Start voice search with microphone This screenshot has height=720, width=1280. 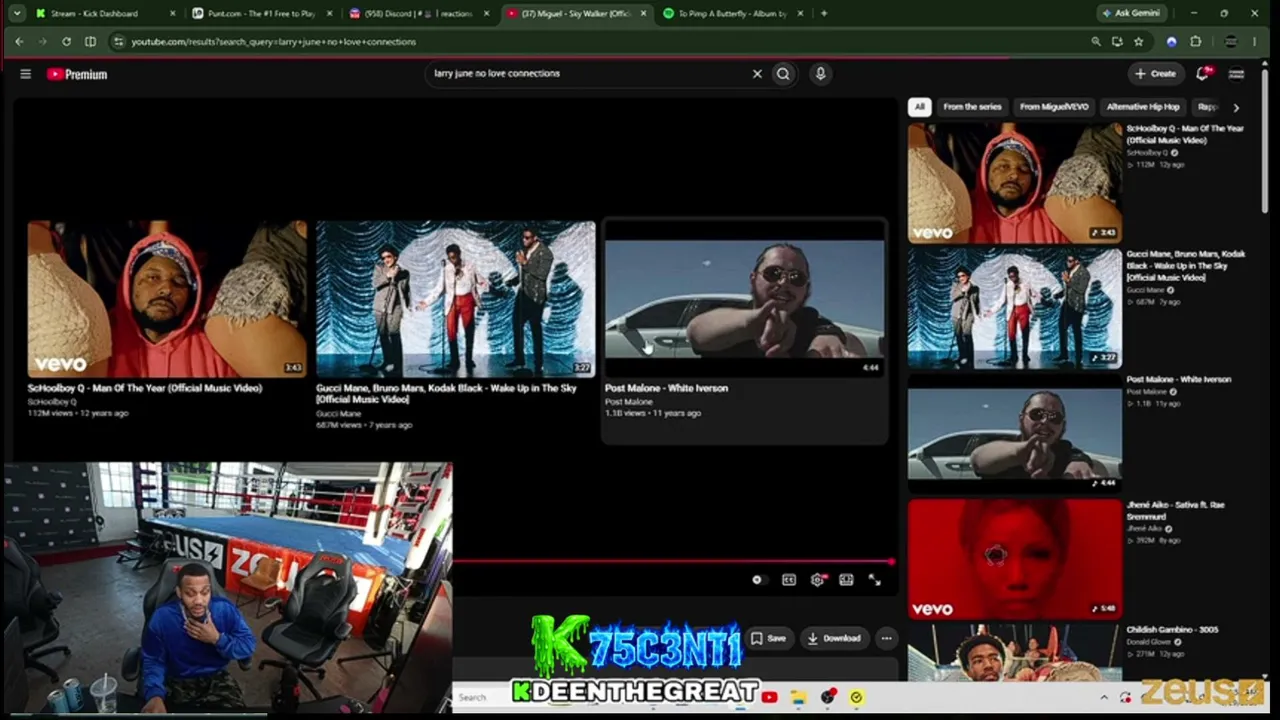820,74
